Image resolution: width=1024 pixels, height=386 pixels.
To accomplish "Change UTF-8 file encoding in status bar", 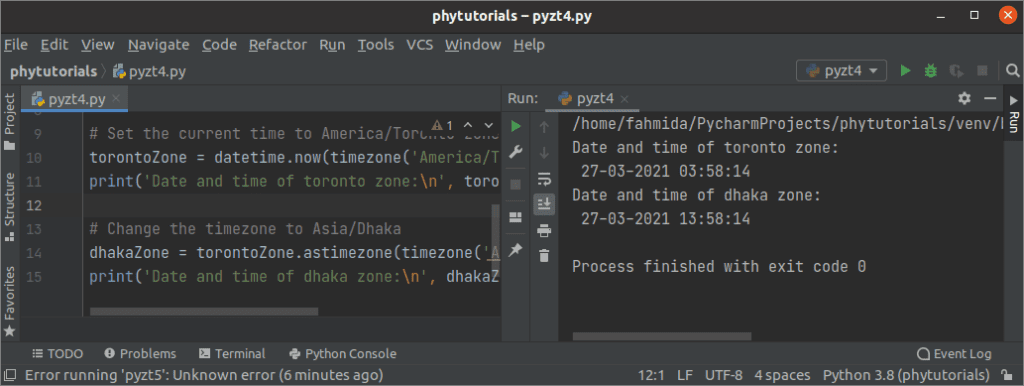I will [724, 375].
